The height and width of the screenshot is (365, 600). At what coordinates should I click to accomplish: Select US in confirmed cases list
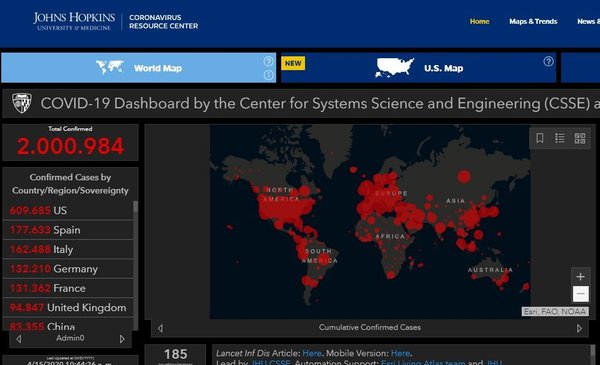[x=68, y=210]
